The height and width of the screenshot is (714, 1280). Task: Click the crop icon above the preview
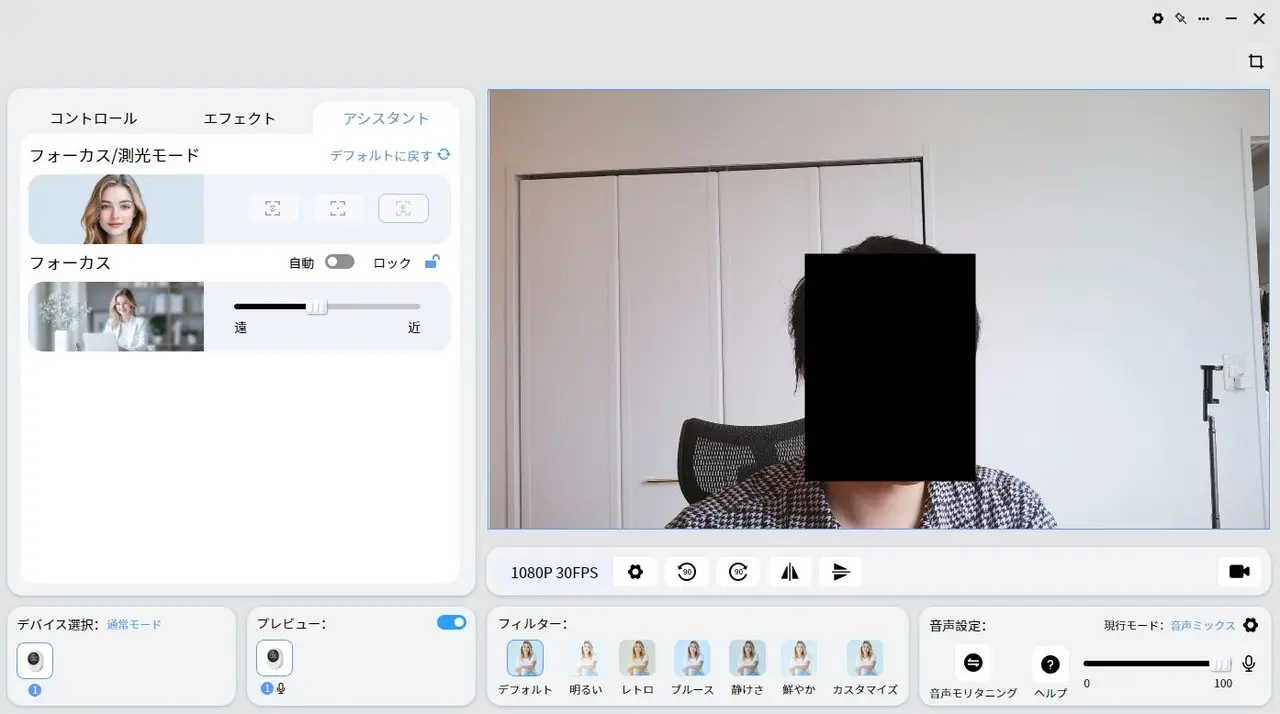[x=1256, y=62]
